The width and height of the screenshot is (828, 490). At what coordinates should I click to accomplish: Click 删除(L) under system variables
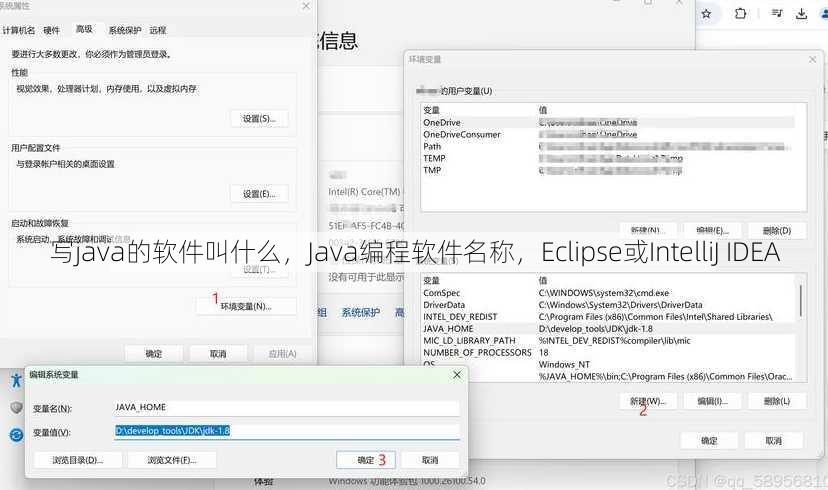(x=777, y=401)
